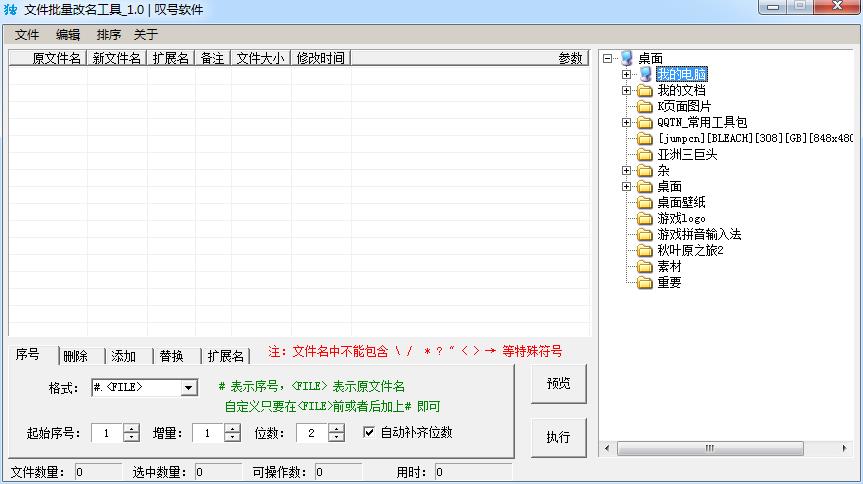Sort by 文件大小 column header
Image resolution: width=863 pixels, height=484 pixels.
click(x=260, y=58)
